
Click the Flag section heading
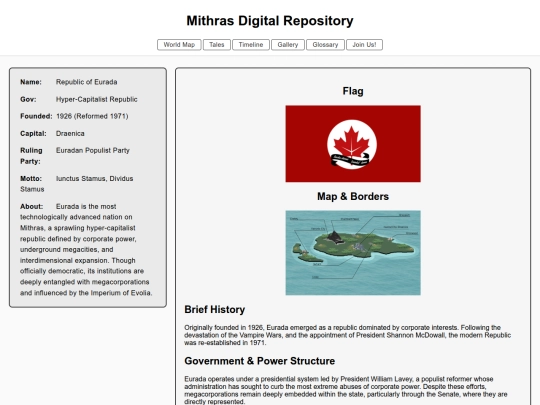pos(353,91)
